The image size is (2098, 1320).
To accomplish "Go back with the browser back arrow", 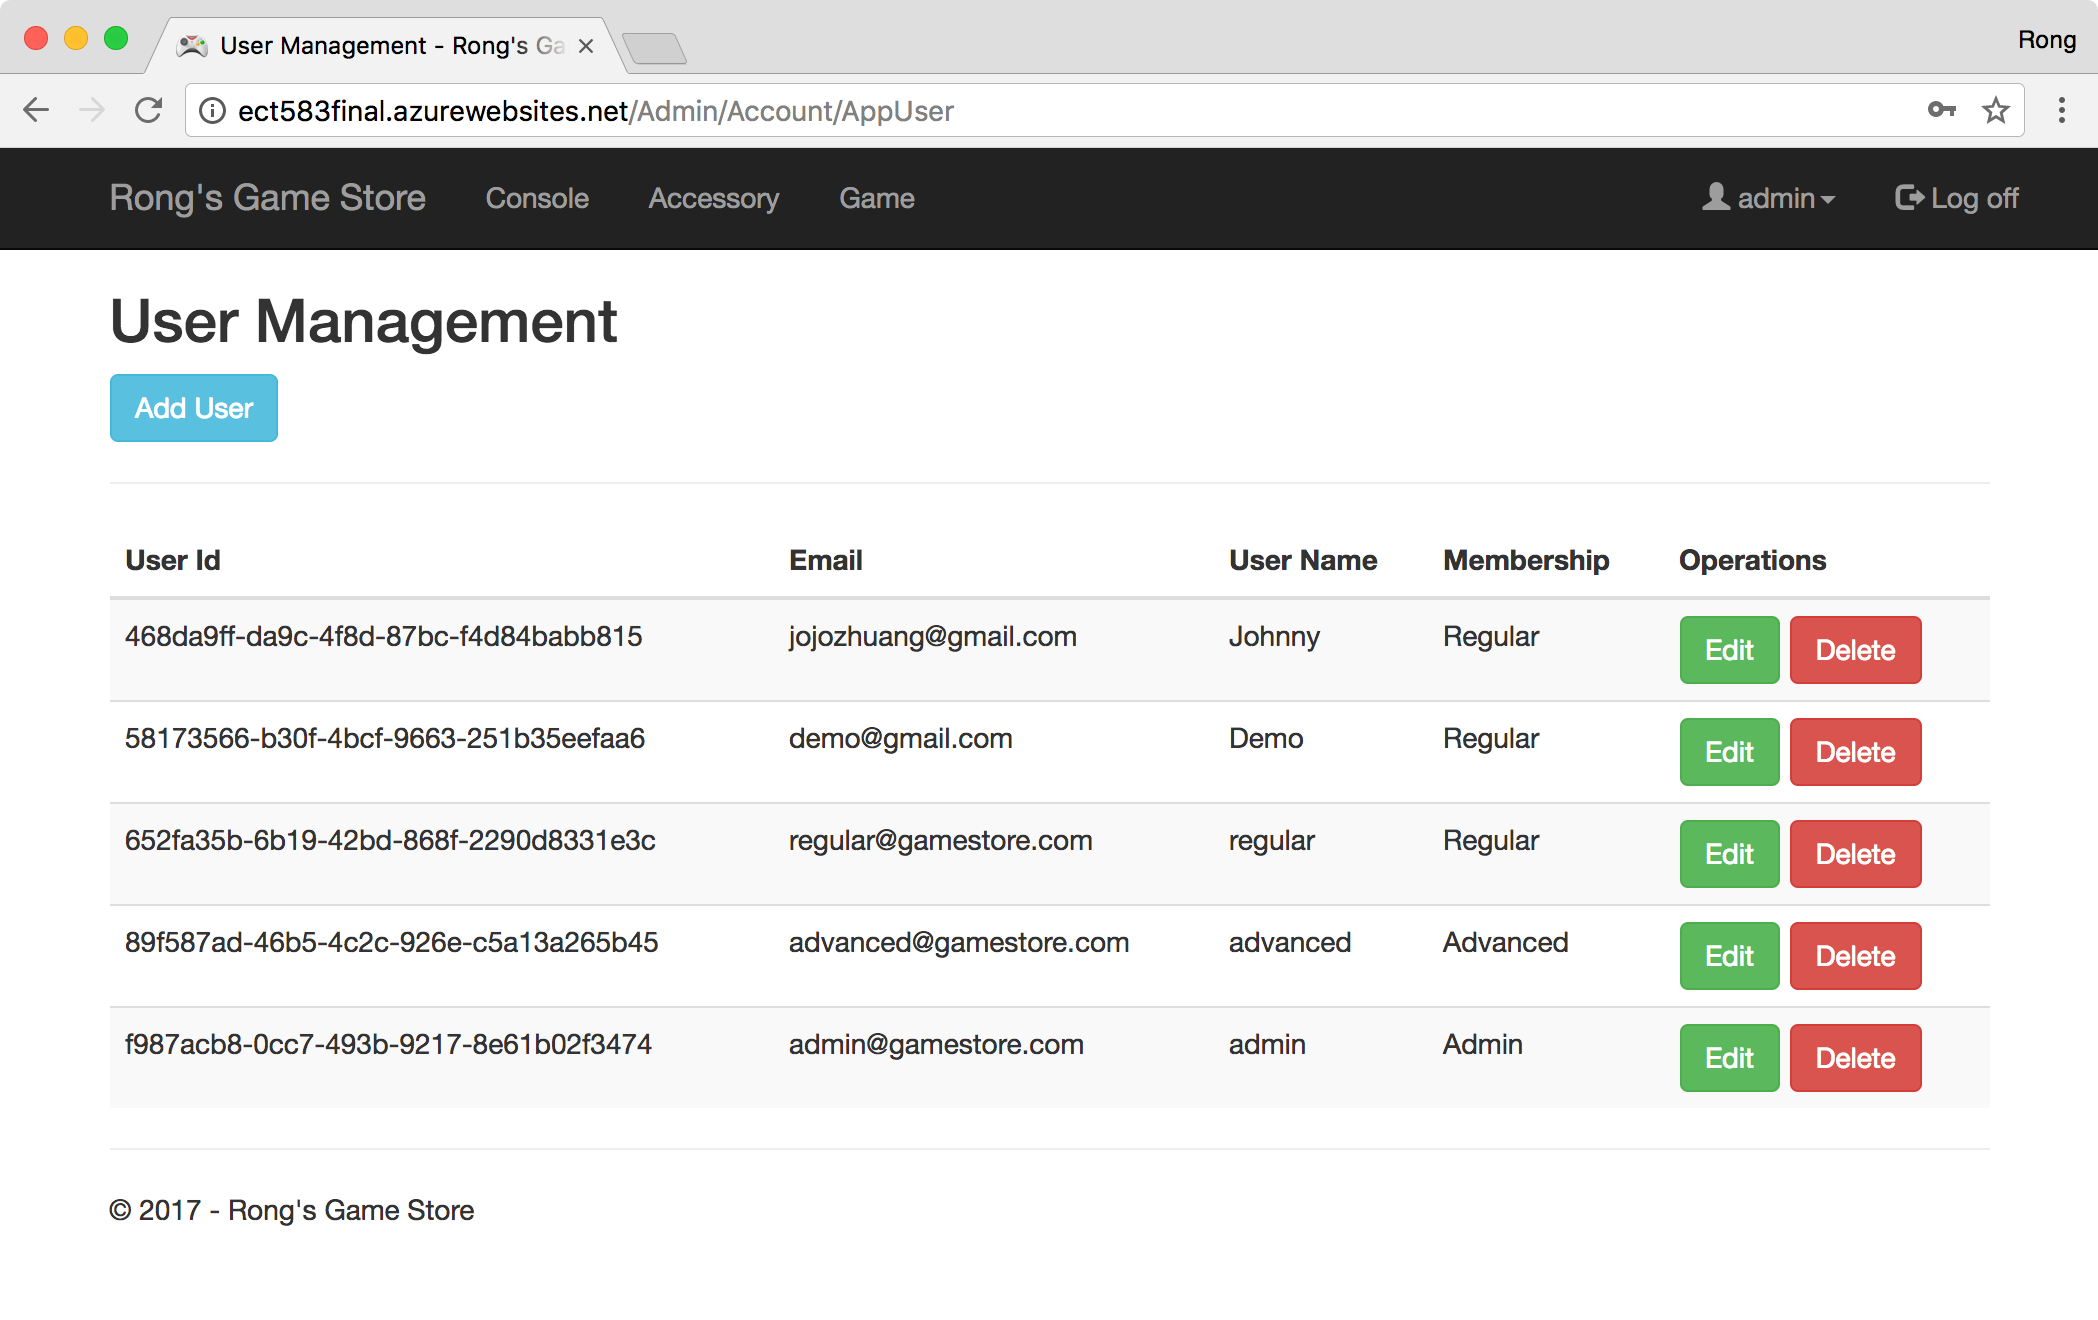I will [x=36, y=110].
